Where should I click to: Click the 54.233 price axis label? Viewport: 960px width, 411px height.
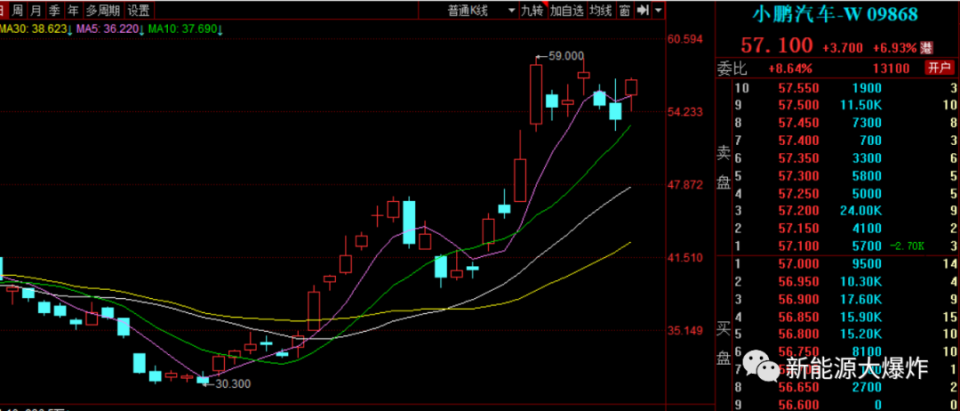pyautogui.click(x=686, y=111)
